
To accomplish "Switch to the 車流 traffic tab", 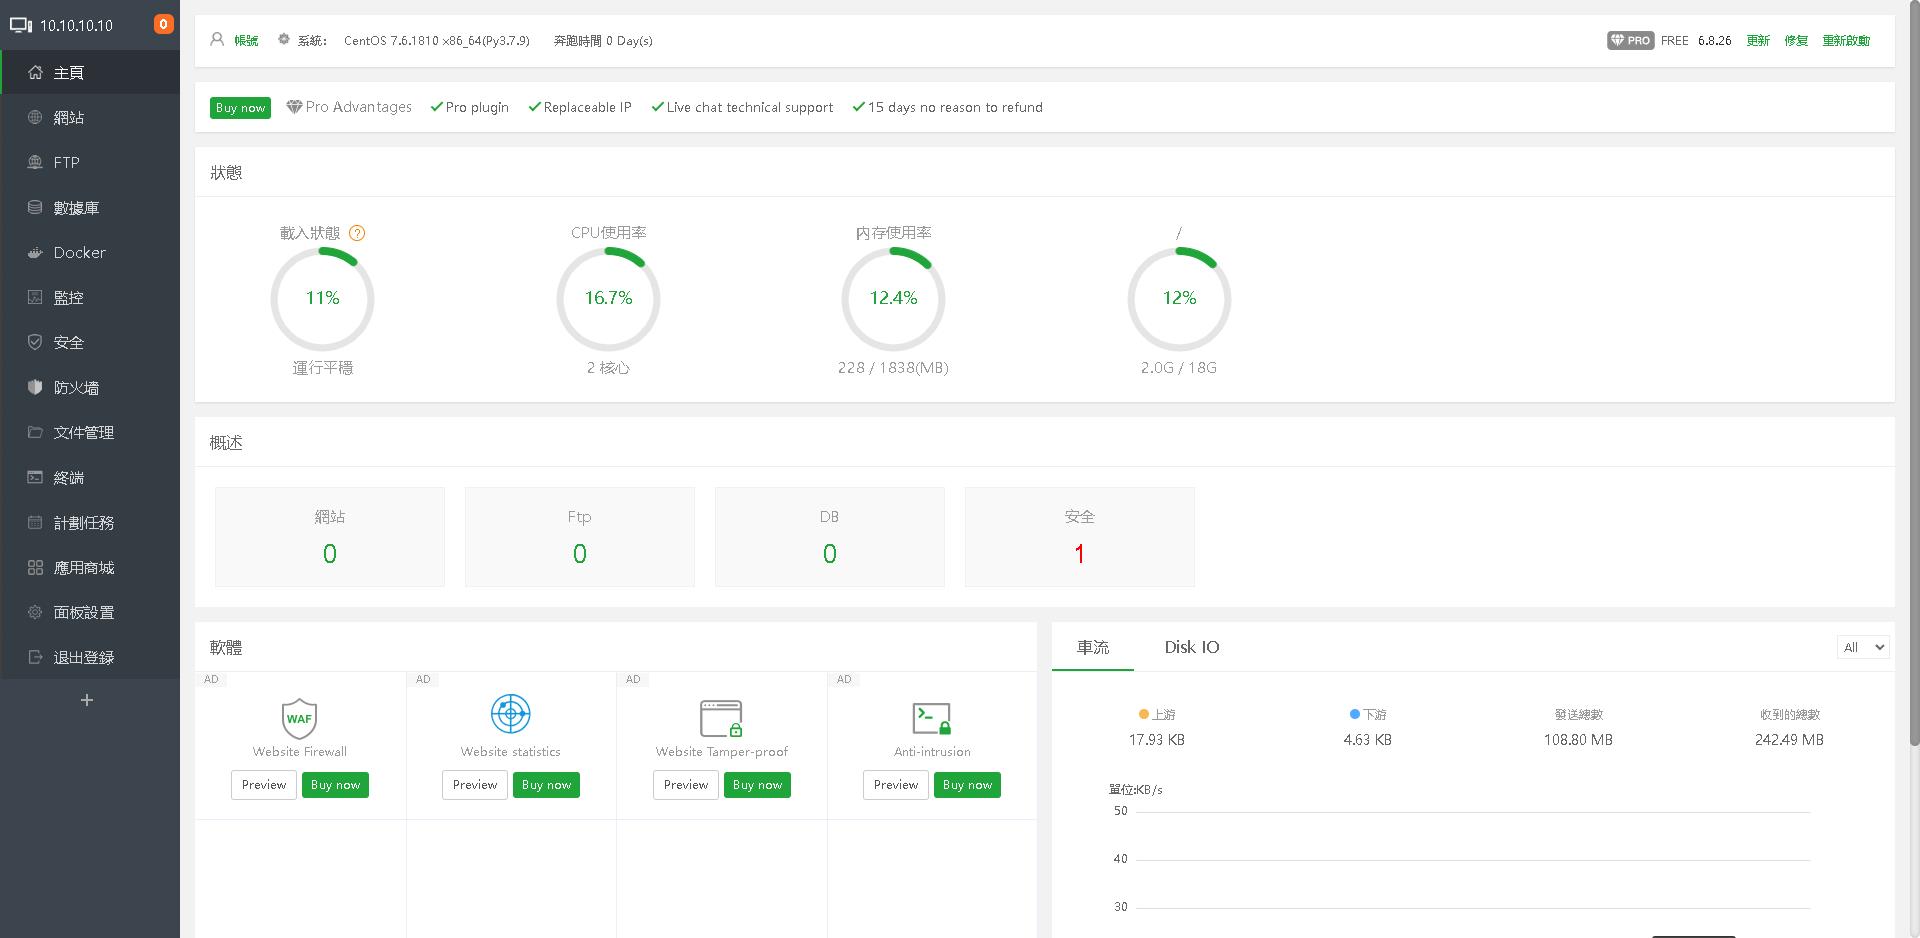I will (1093, 647).
